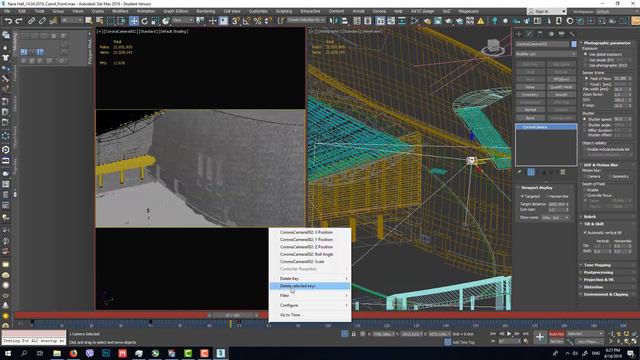
Task: Select Use simple (EV) radio button
Action: pyautogui.click(x=586, y=60)
